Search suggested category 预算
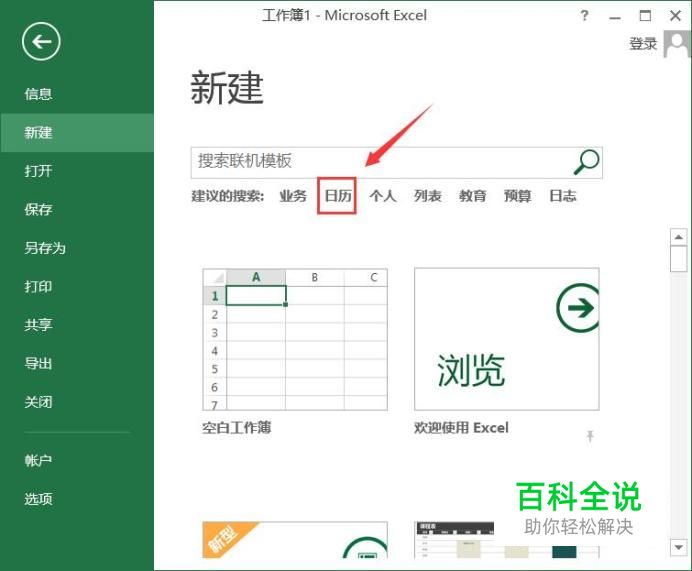The width and height of the screenshot is (692, 571). (x=518, y=196)
